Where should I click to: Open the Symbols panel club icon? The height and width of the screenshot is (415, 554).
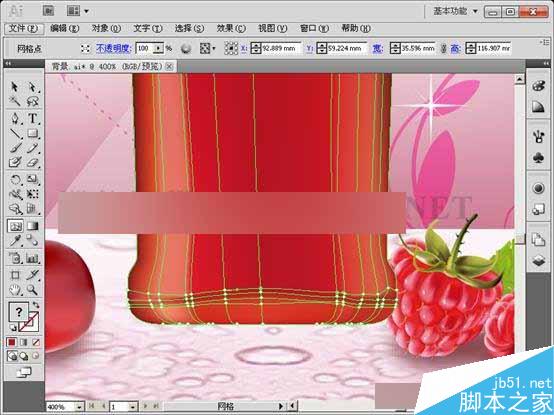point(538,158)
